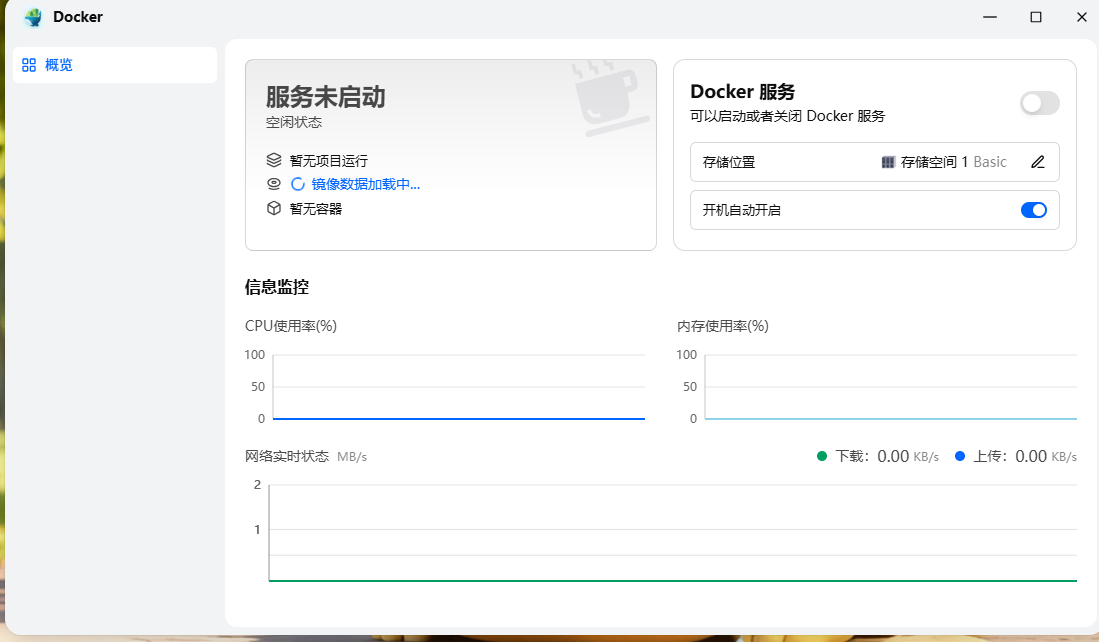Click the layers icon next to 暂无项目运行
1099x642 pixels.
[x=274, y=160]
